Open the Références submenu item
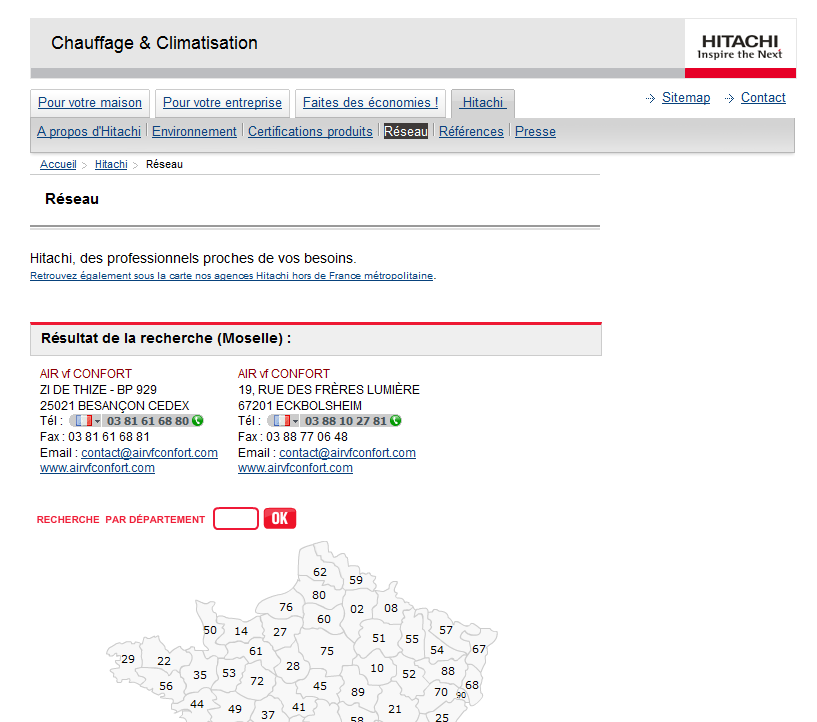The width and height of the screenshot is (817, 722). click(x=471, y=132)
